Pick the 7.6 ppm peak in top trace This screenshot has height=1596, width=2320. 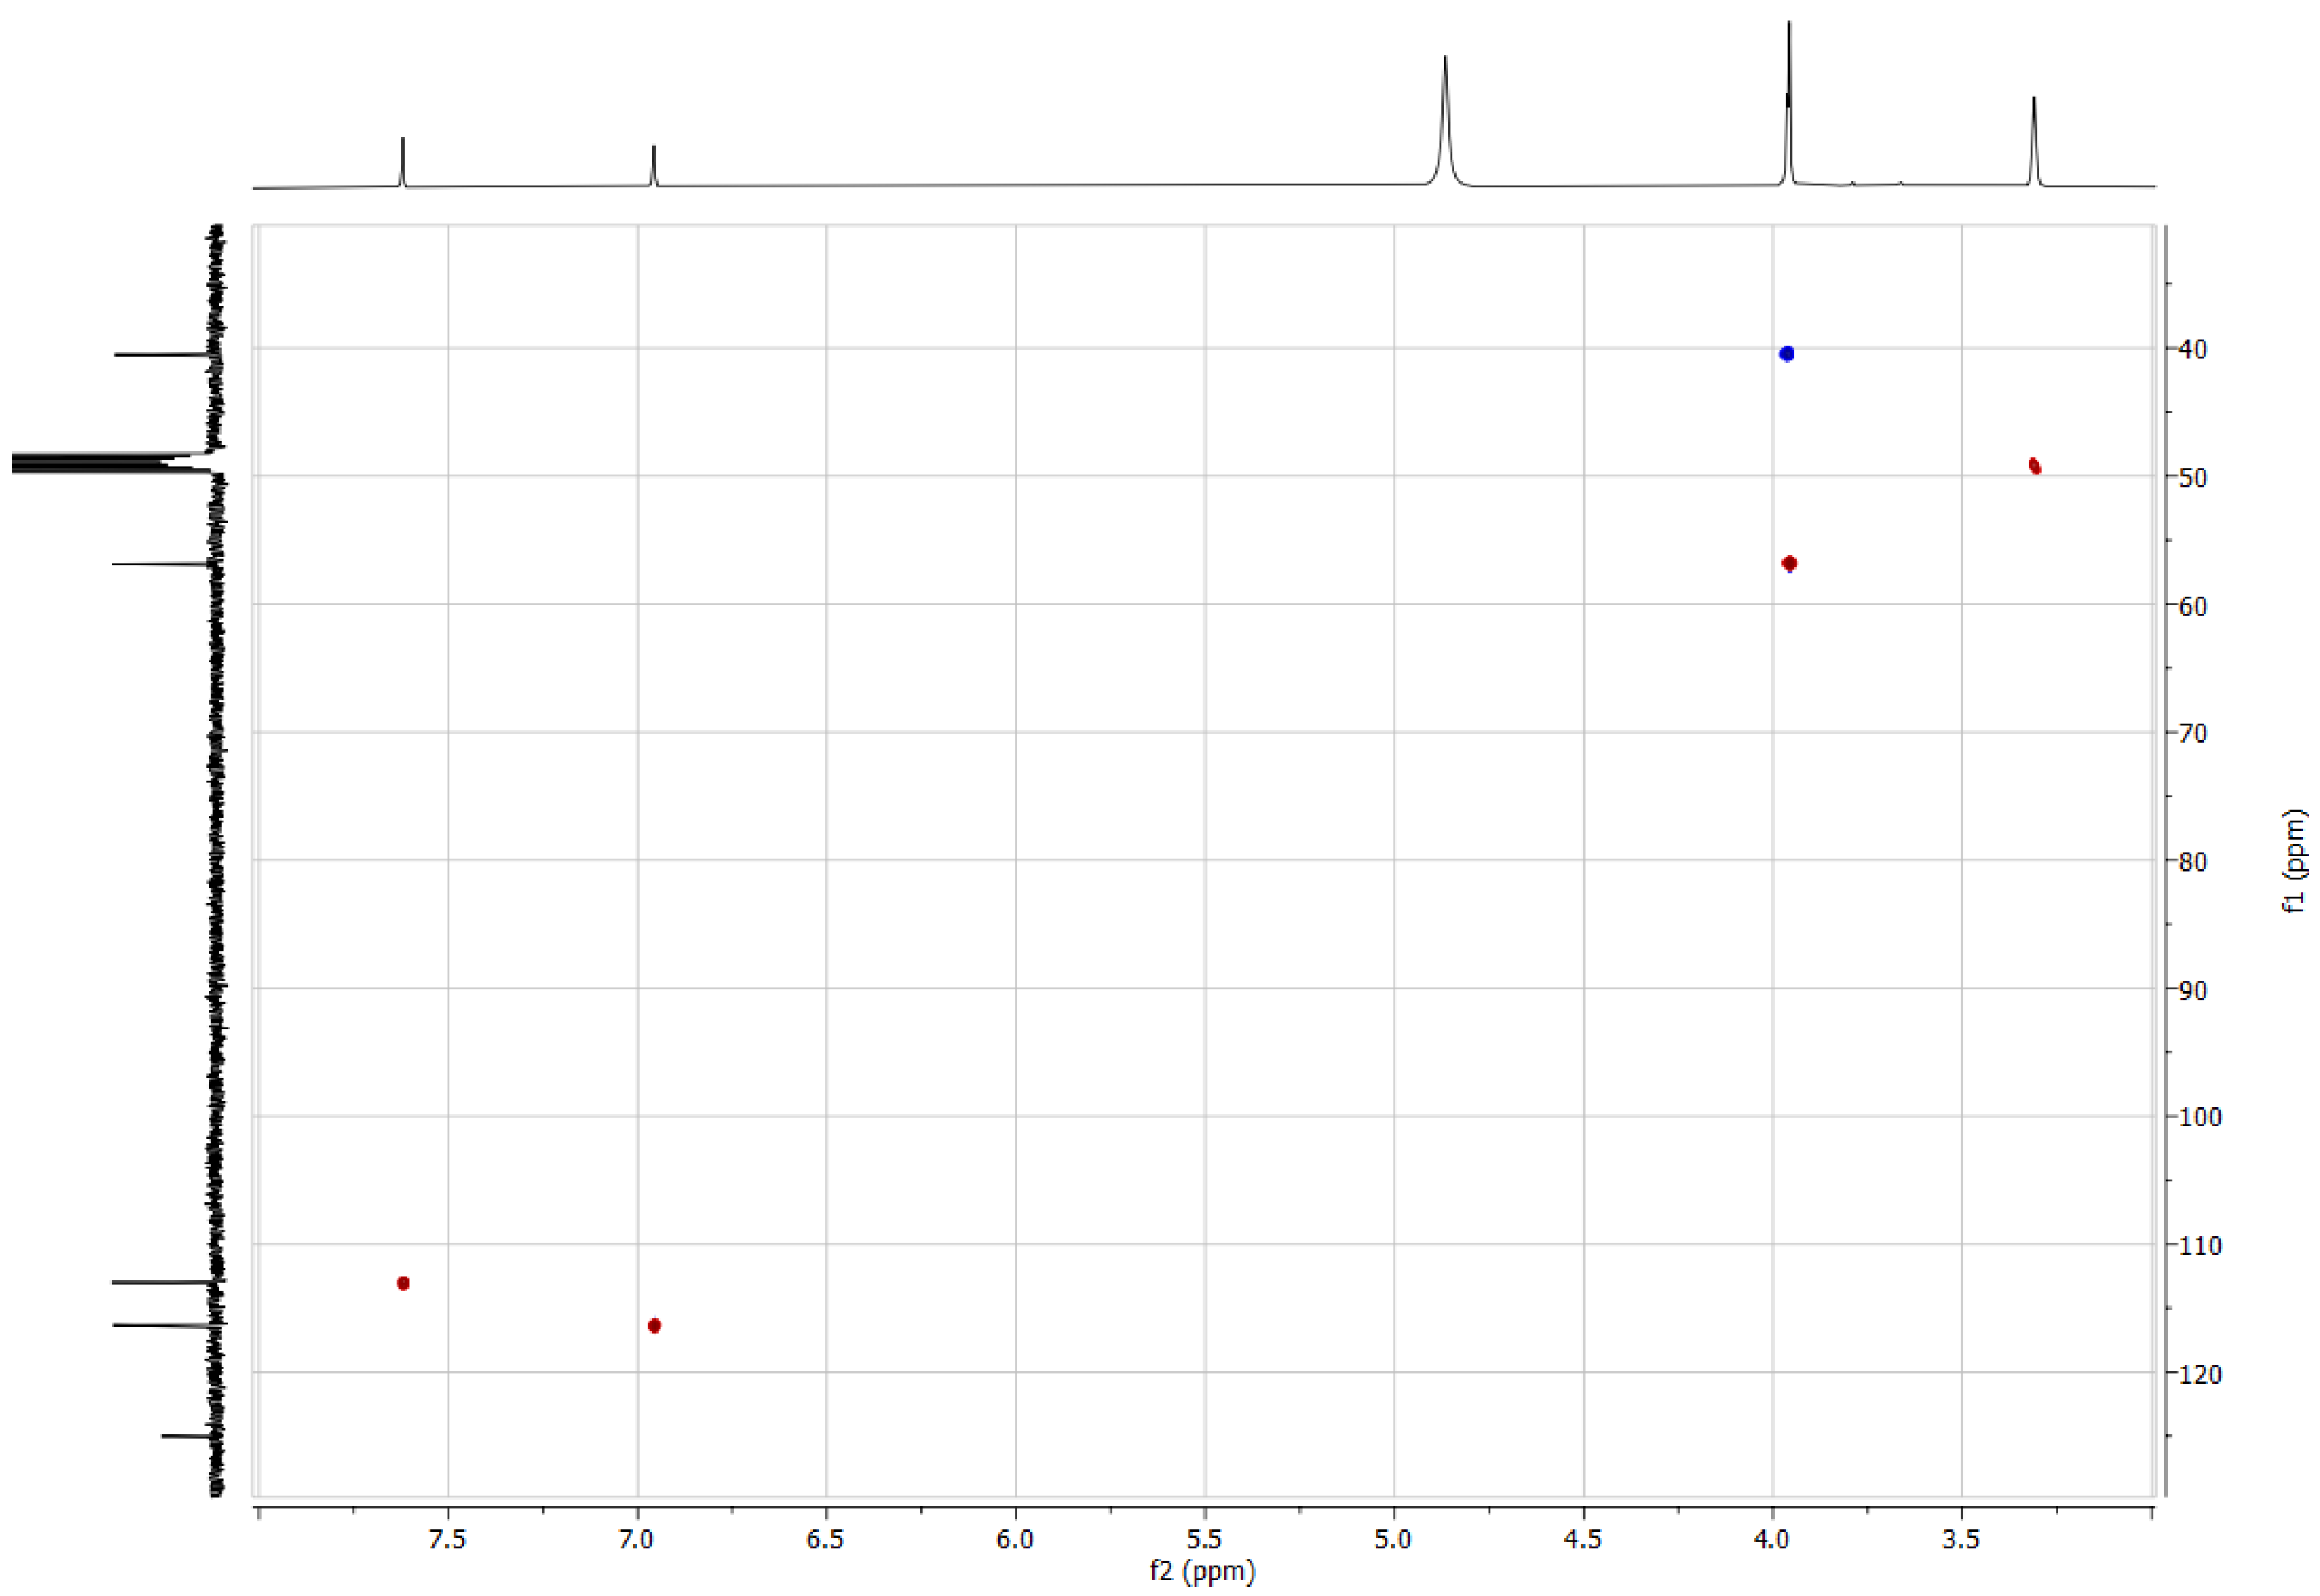click(402, 160)
